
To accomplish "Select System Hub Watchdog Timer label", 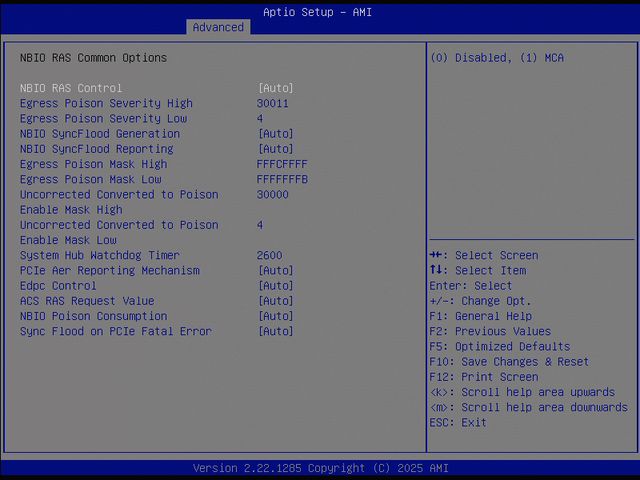I will point(100,255).
